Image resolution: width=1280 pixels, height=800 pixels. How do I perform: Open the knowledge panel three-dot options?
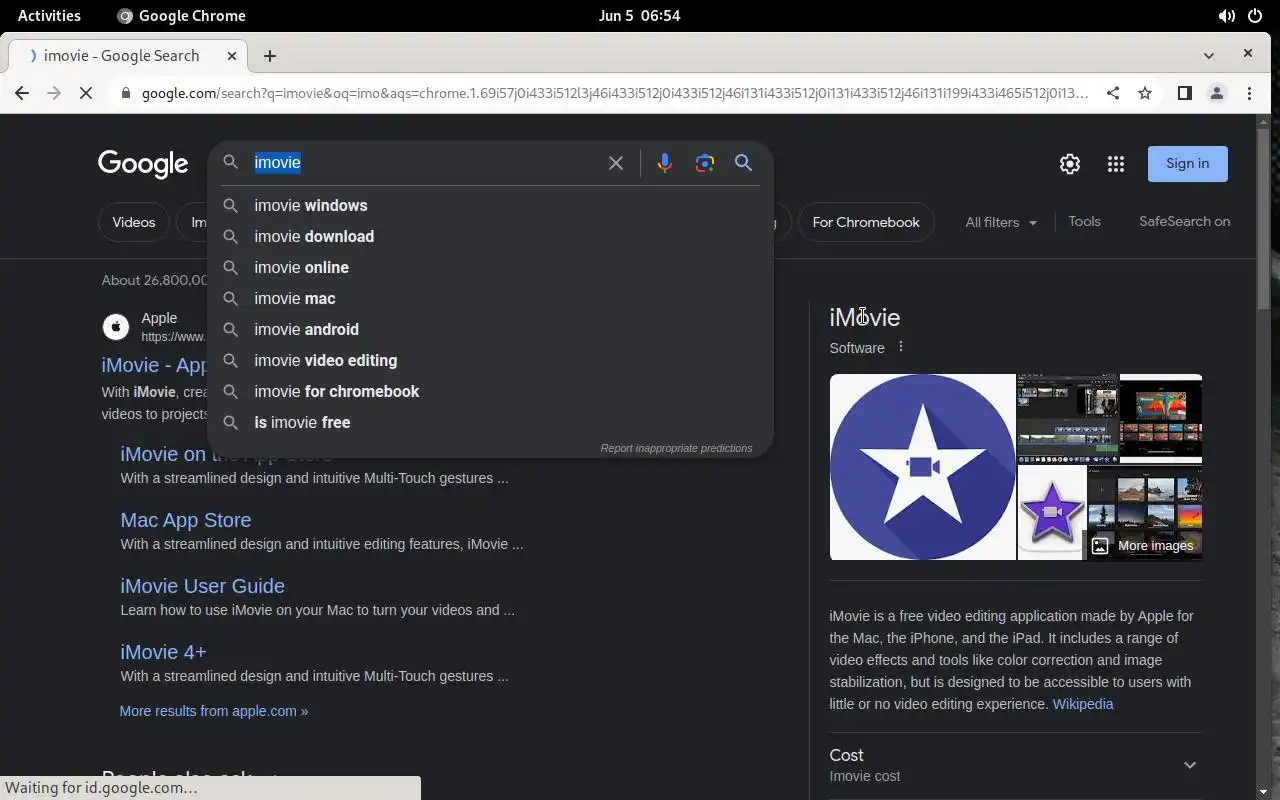[x=901, y=347]
